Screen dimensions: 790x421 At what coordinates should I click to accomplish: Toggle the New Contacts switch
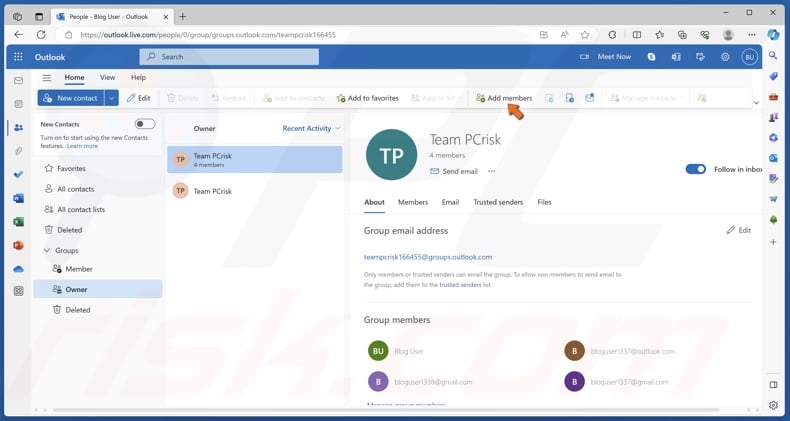coord(145,124)
